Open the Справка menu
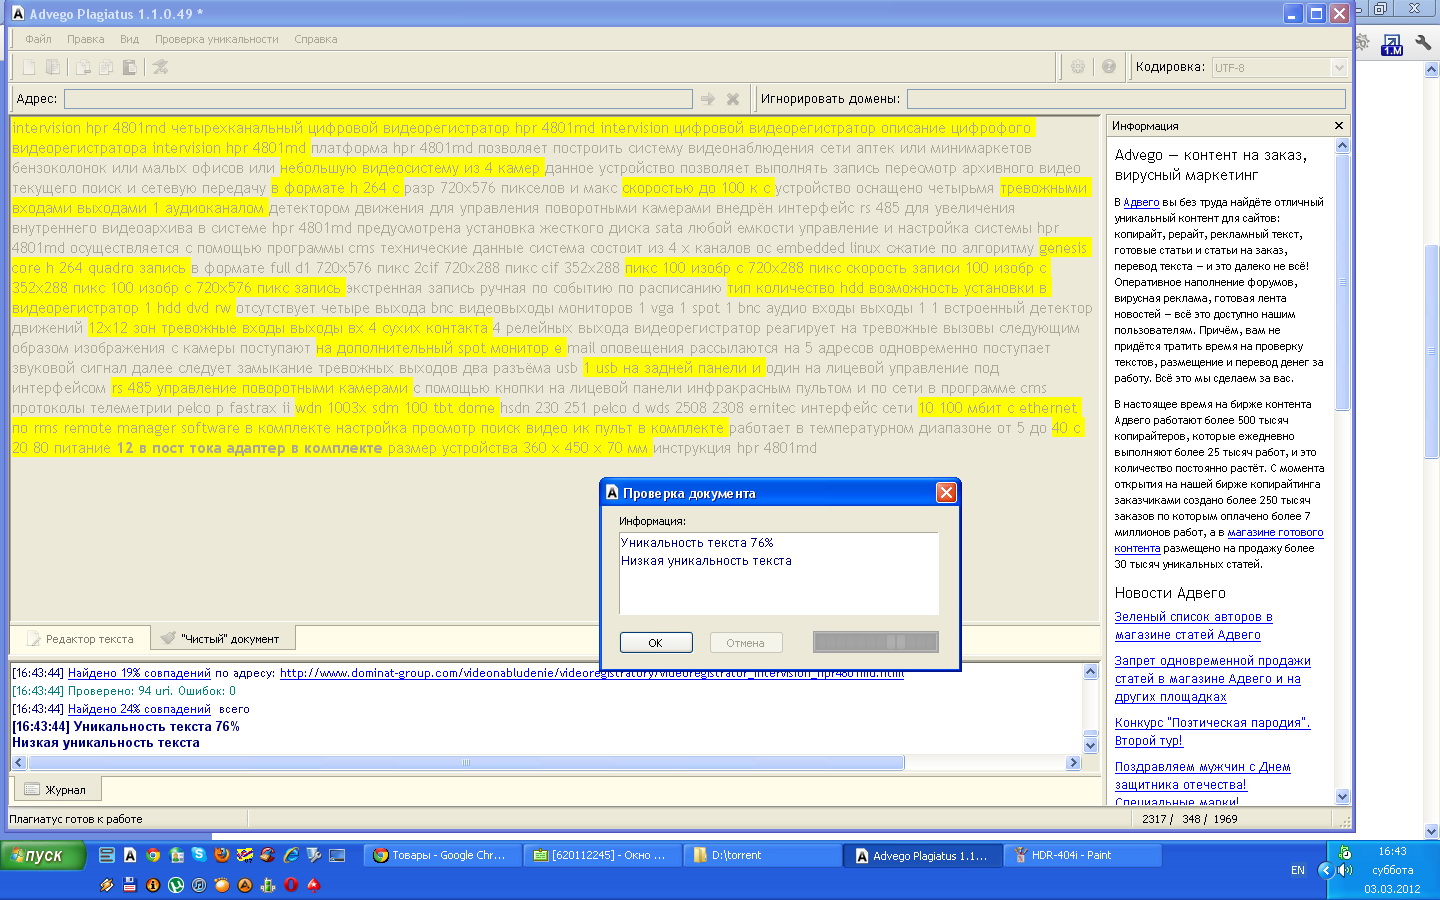The image size is (1440, 900). pos(316,39)
